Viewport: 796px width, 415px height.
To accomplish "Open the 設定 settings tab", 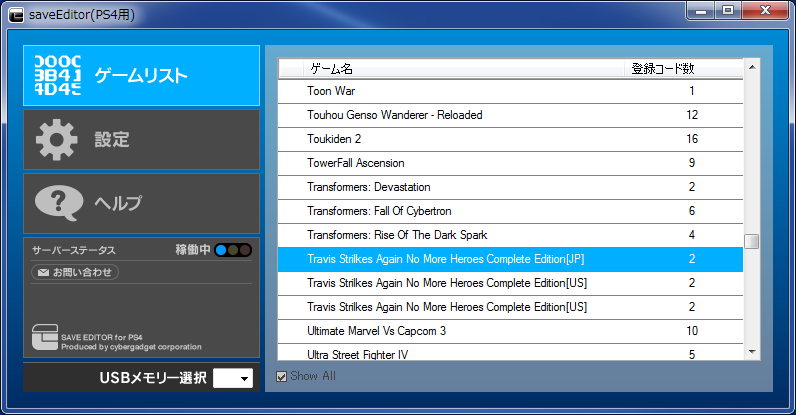I will pyautogui.click(x=141, y=140).
